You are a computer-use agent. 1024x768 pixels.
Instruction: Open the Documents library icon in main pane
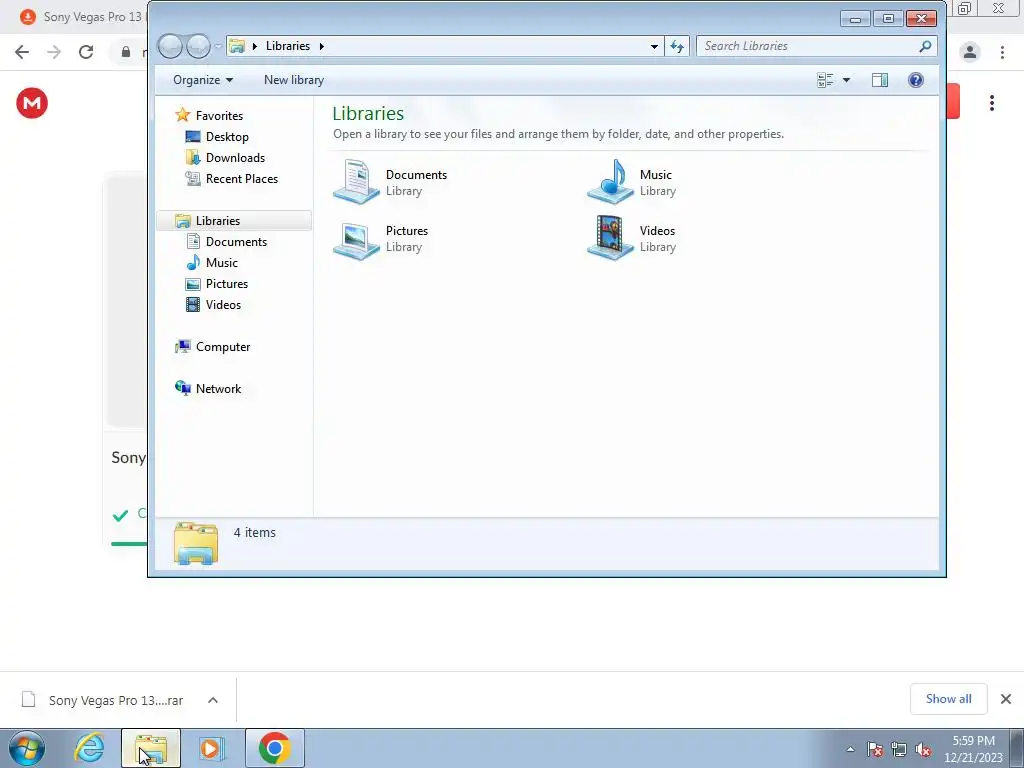pyautogui.click(x=357, y=182)
